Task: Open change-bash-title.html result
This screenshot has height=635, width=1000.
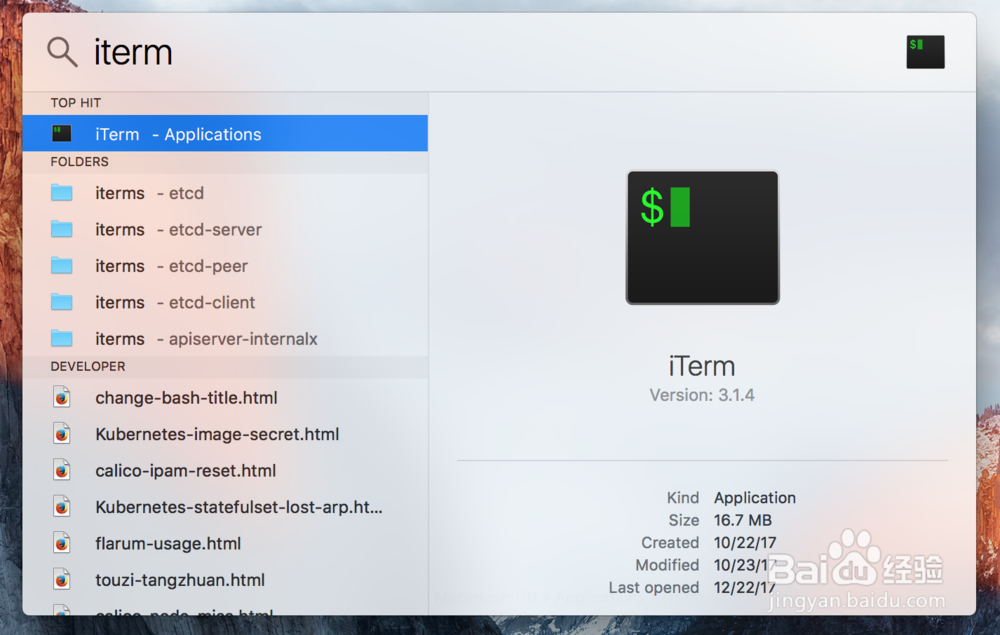Action: click(225, 397)
